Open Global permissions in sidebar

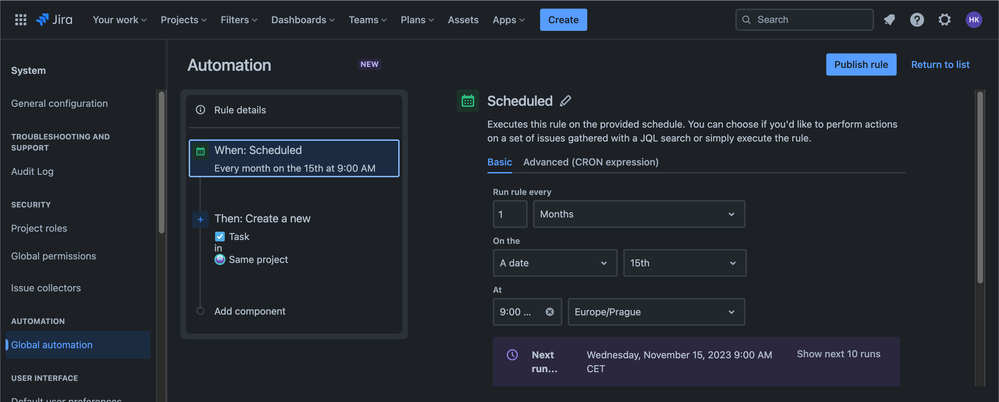coord(54,256)
